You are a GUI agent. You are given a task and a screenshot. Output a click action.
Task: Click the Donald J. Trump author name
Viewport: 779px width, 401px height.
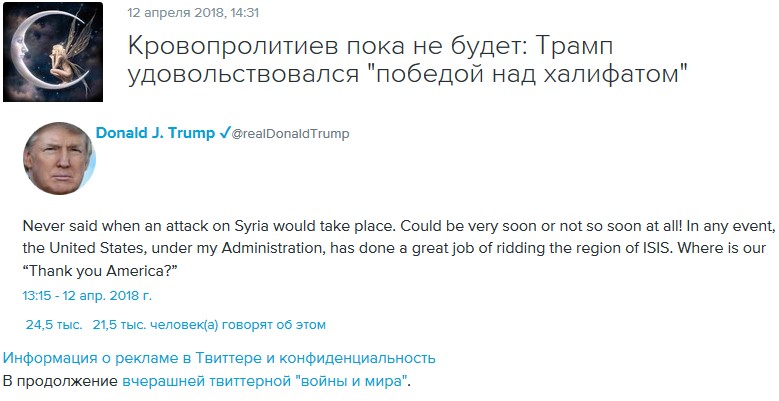(155, 134)
